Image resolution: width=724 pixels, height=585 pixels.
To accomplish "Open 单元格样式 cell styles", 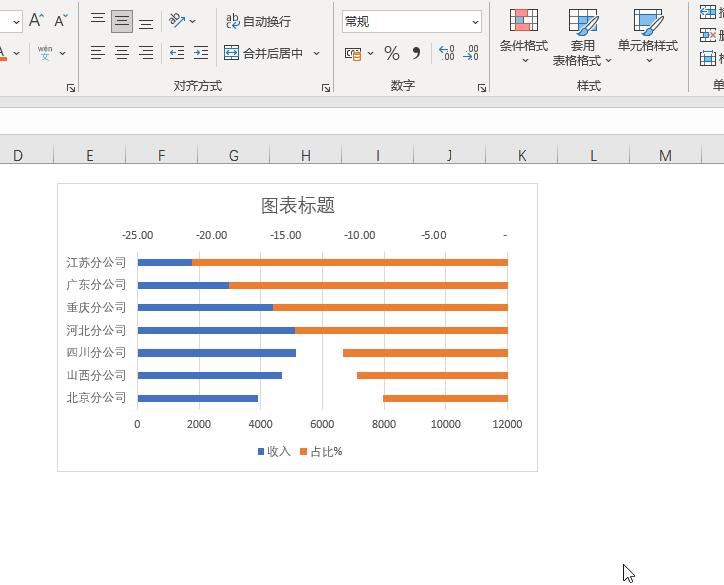I will pos(648,36).
